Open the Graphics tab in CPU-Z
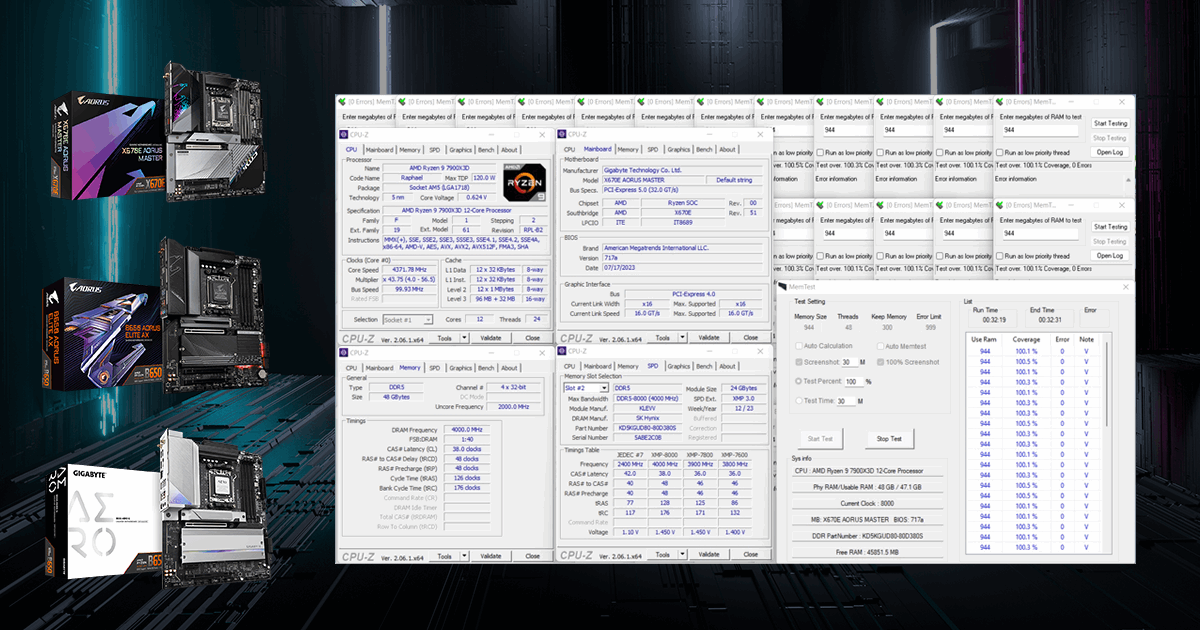Viewport: 1200px width, 630px height. tap(461, 149)
